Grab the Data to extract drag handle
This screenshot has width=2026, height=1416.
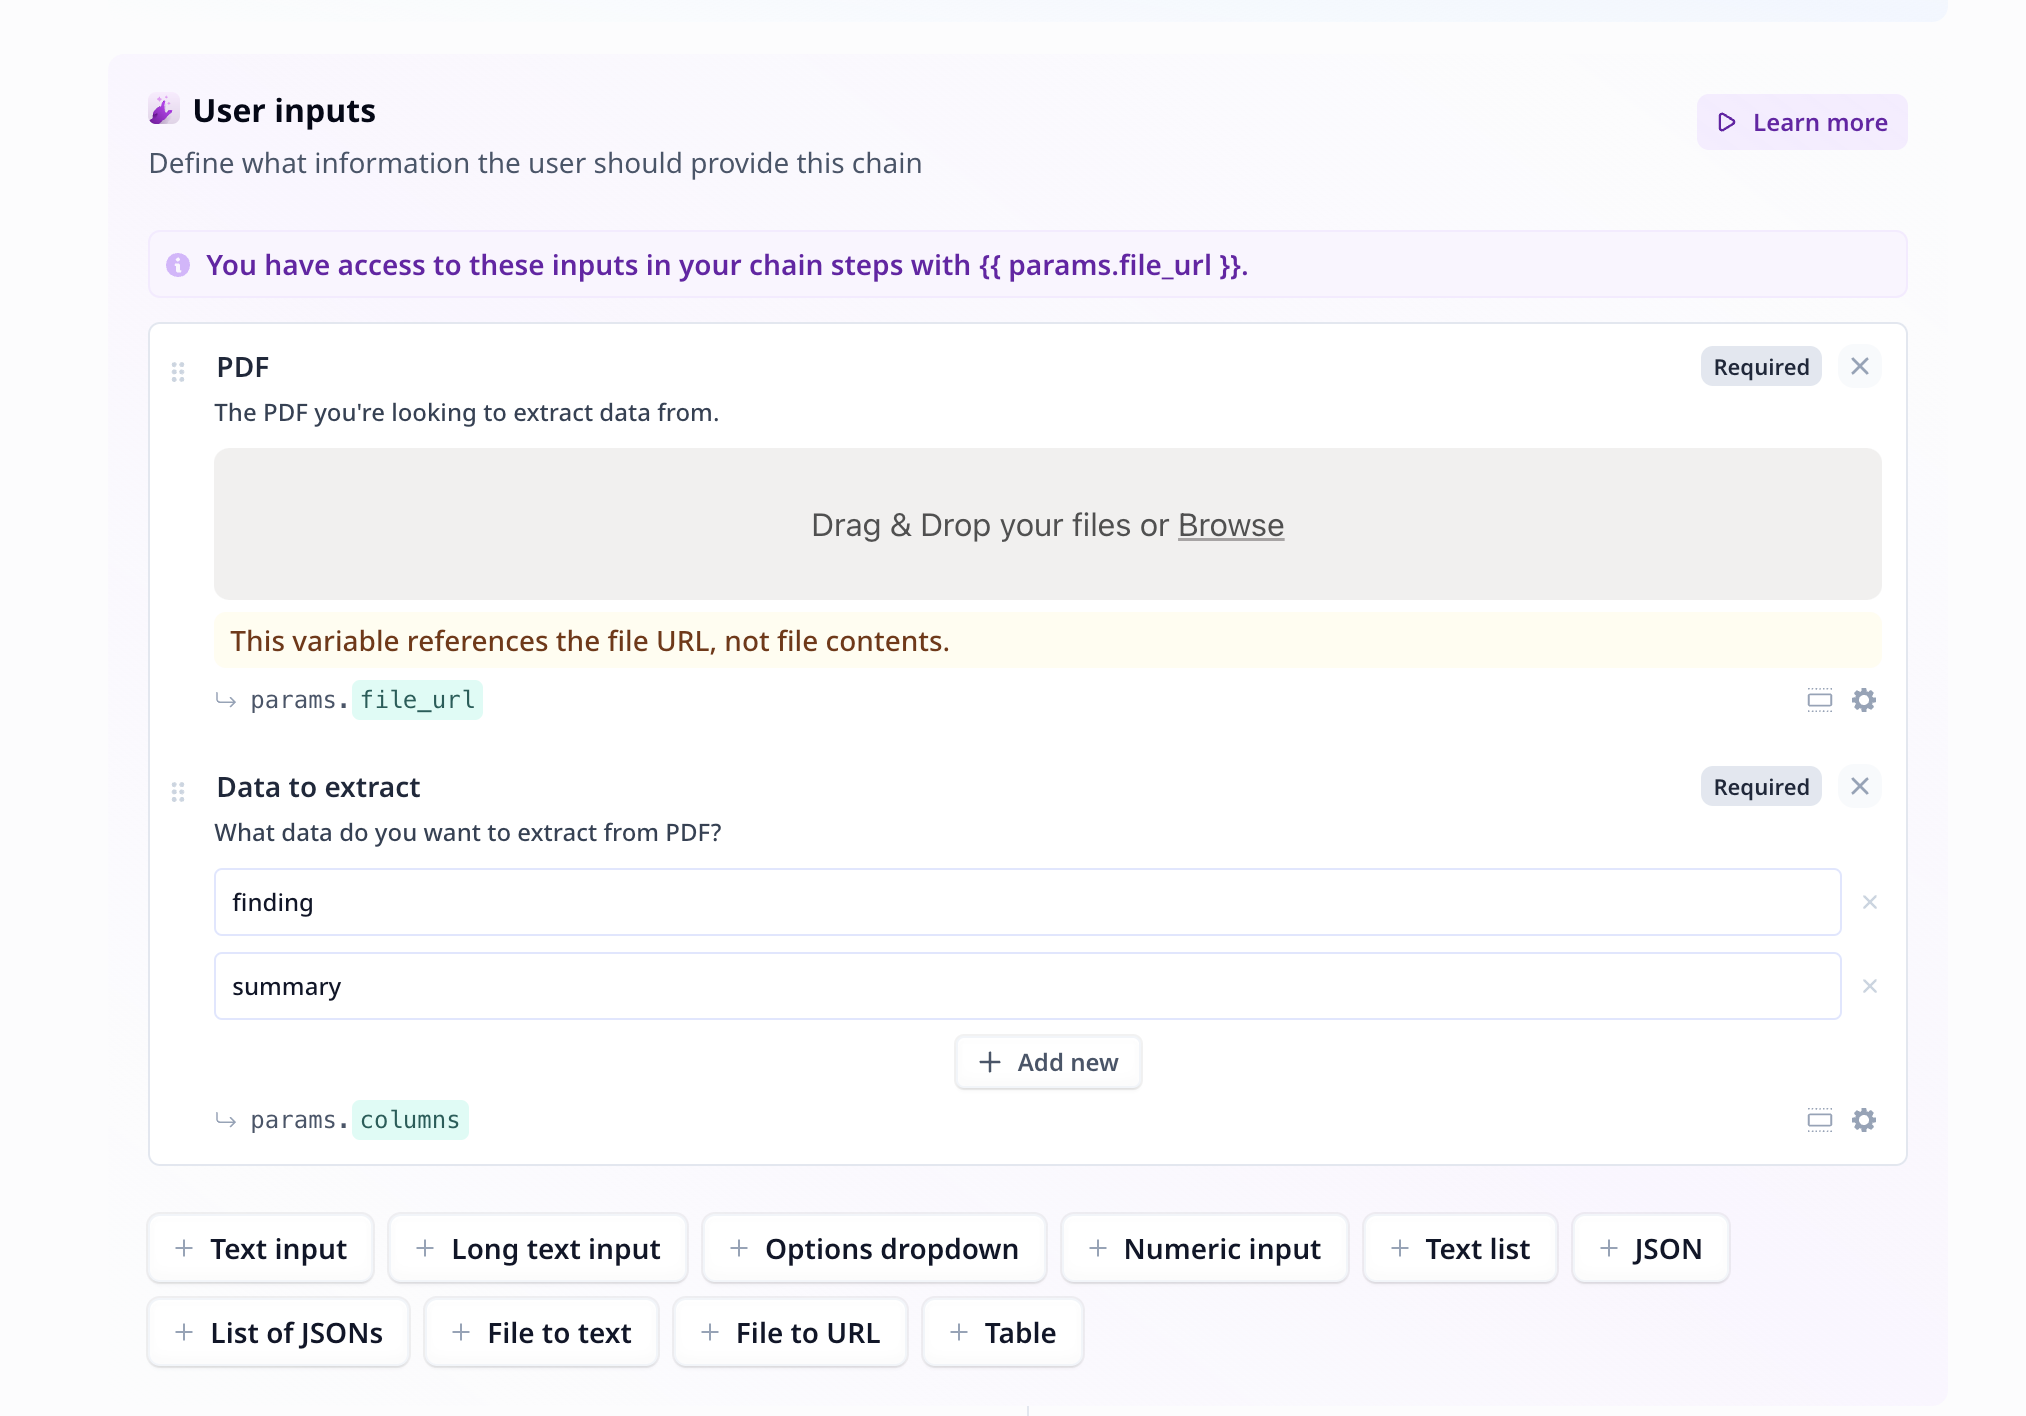(x=178, y=792)
